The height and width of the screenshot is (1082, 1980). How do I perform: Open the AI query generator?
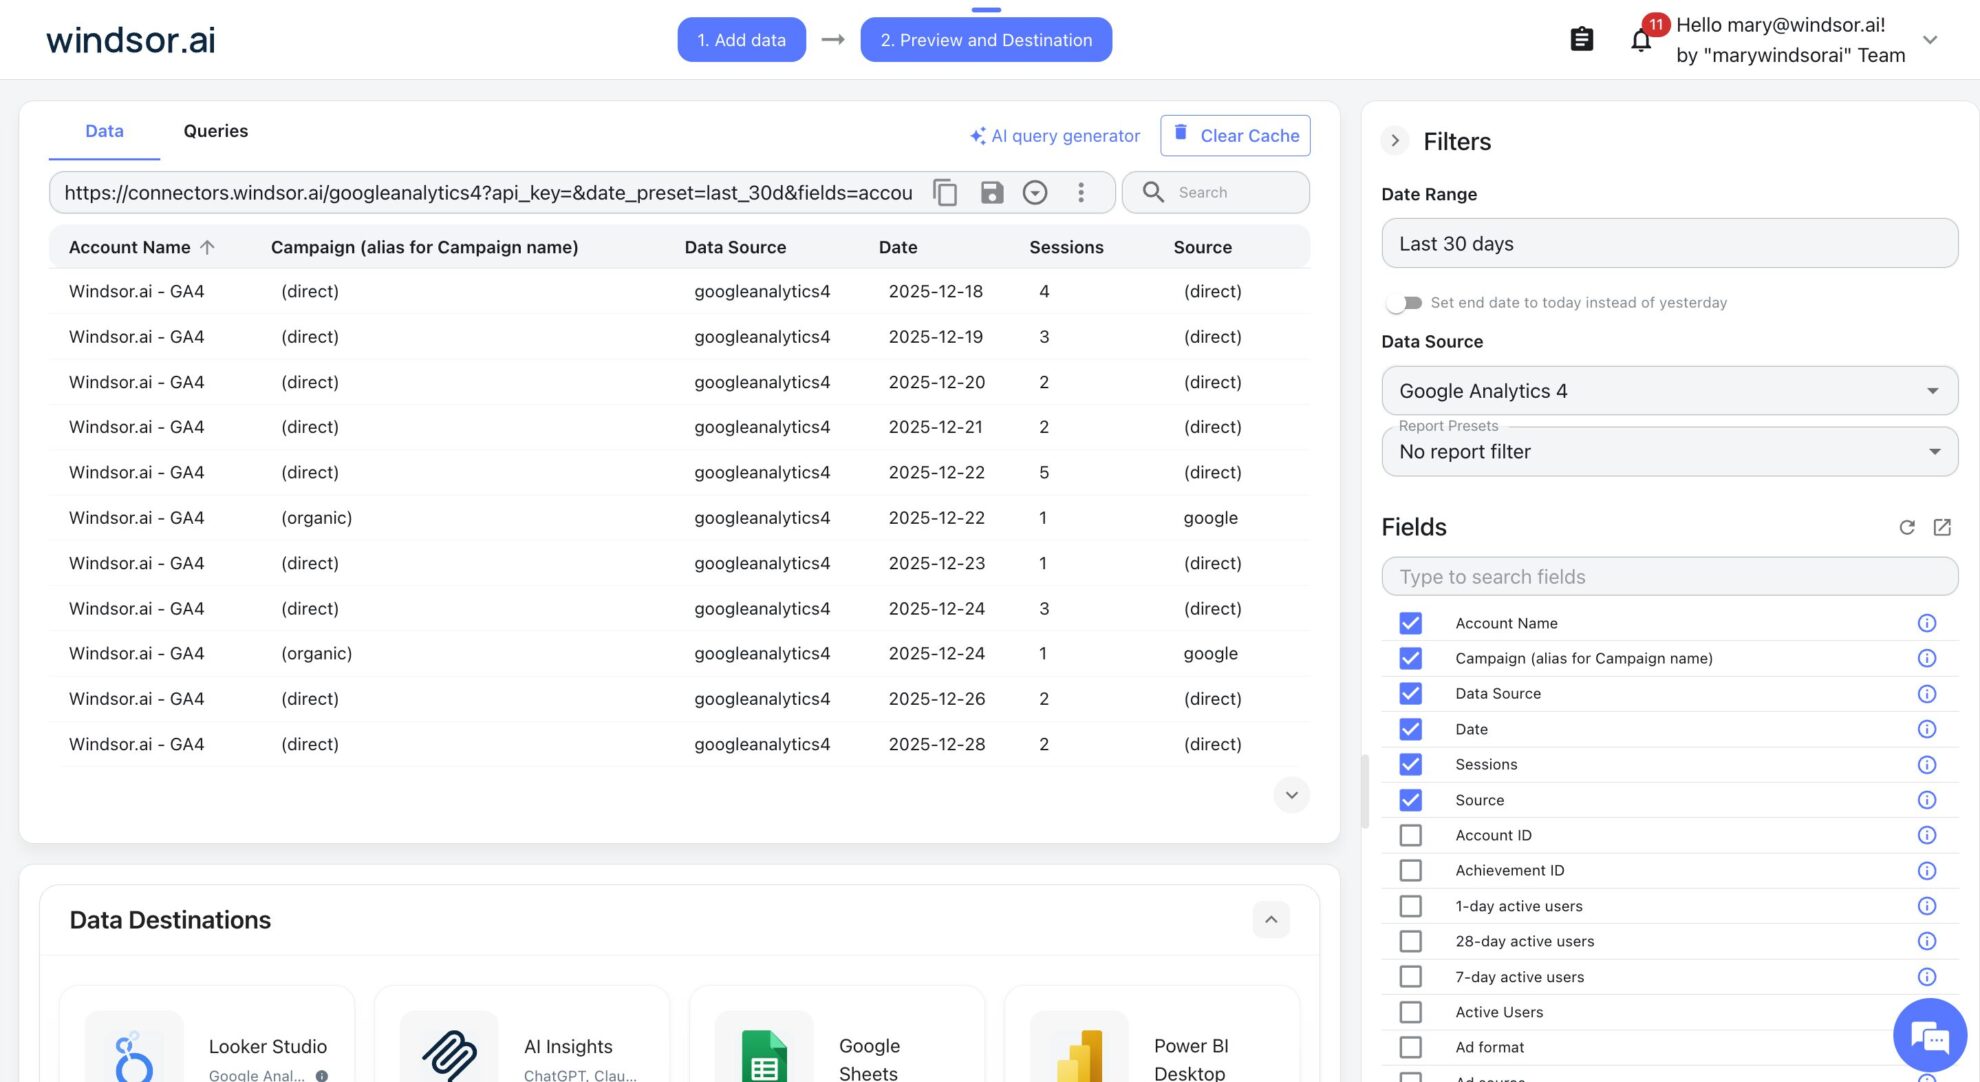1054,136
